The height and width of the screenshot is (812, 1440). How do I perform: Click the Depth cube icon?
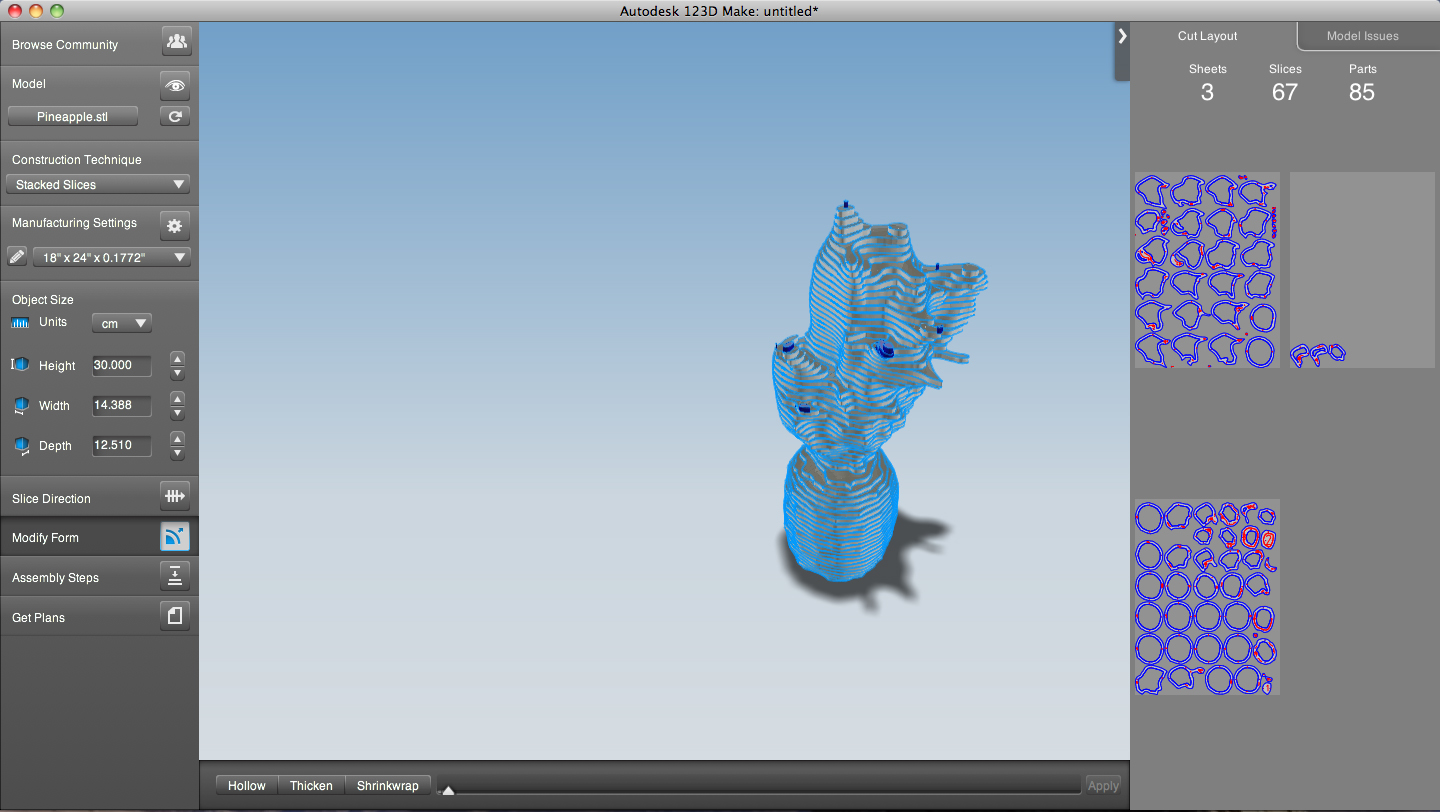(21, 445)
